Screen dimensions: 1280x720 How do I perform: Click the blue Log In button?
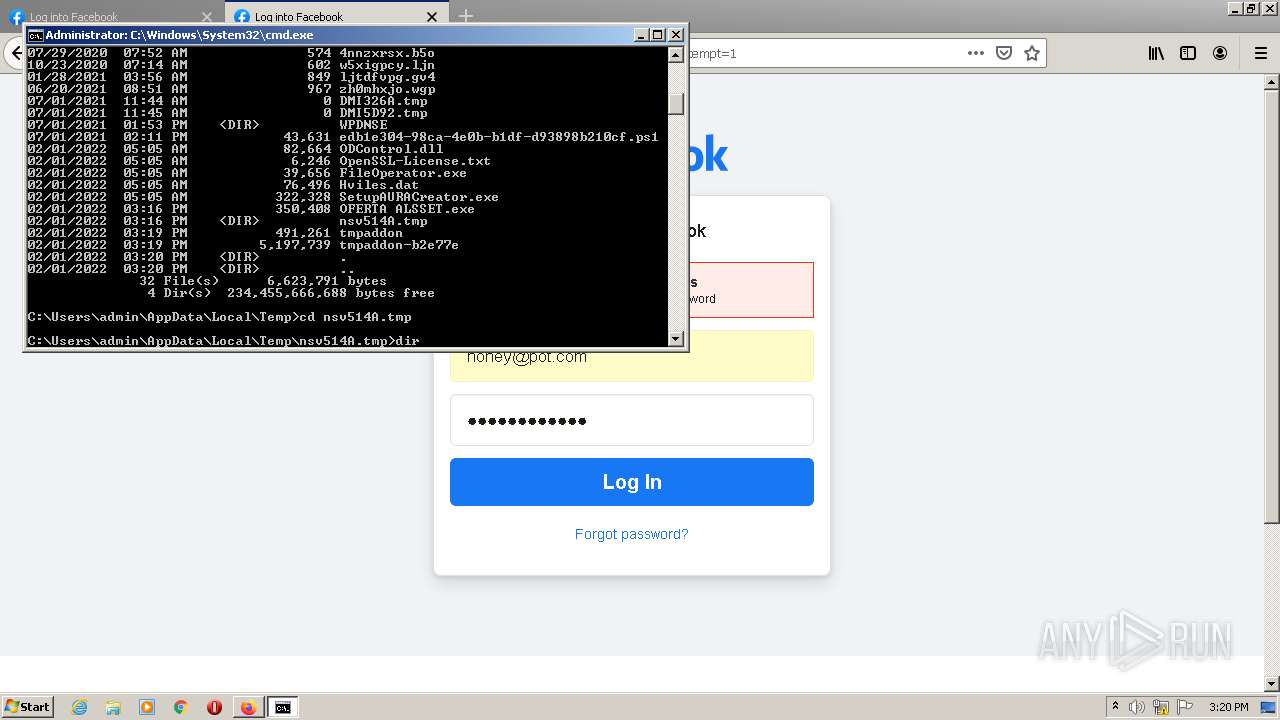[632, 482]
